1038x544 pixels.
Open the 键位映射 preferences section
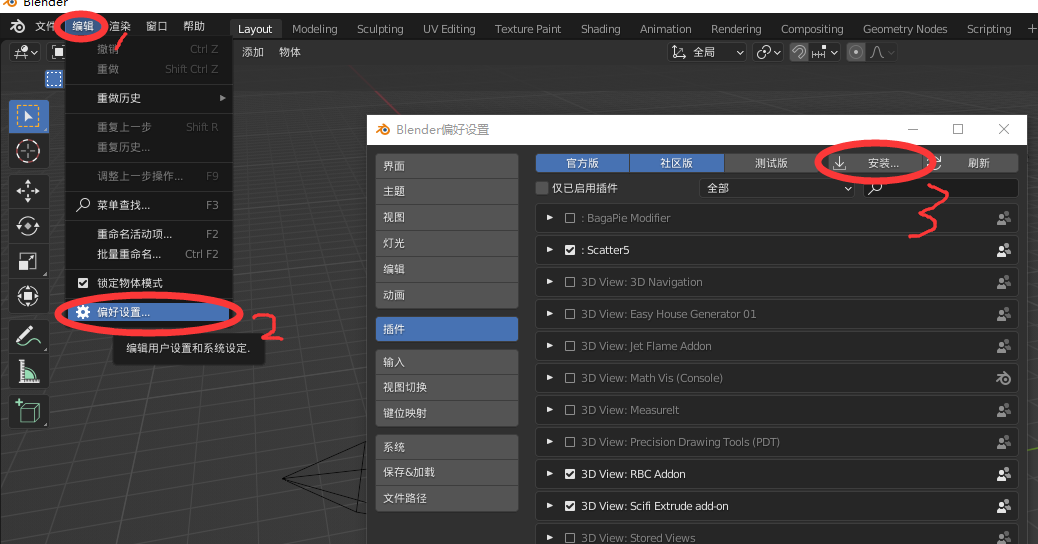447,413
